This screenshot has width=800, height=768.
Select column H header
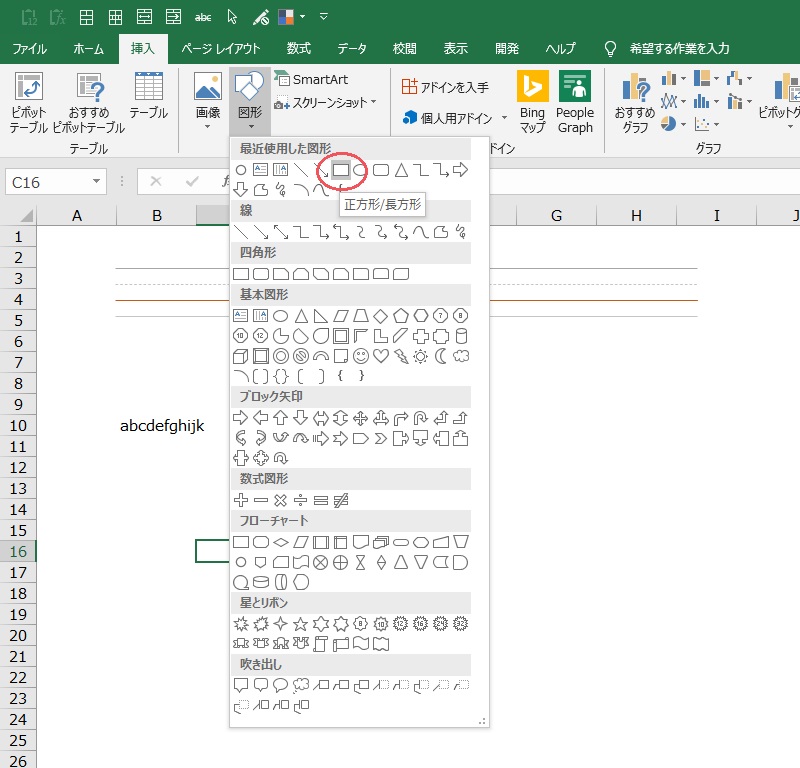[x=636, y=216]
